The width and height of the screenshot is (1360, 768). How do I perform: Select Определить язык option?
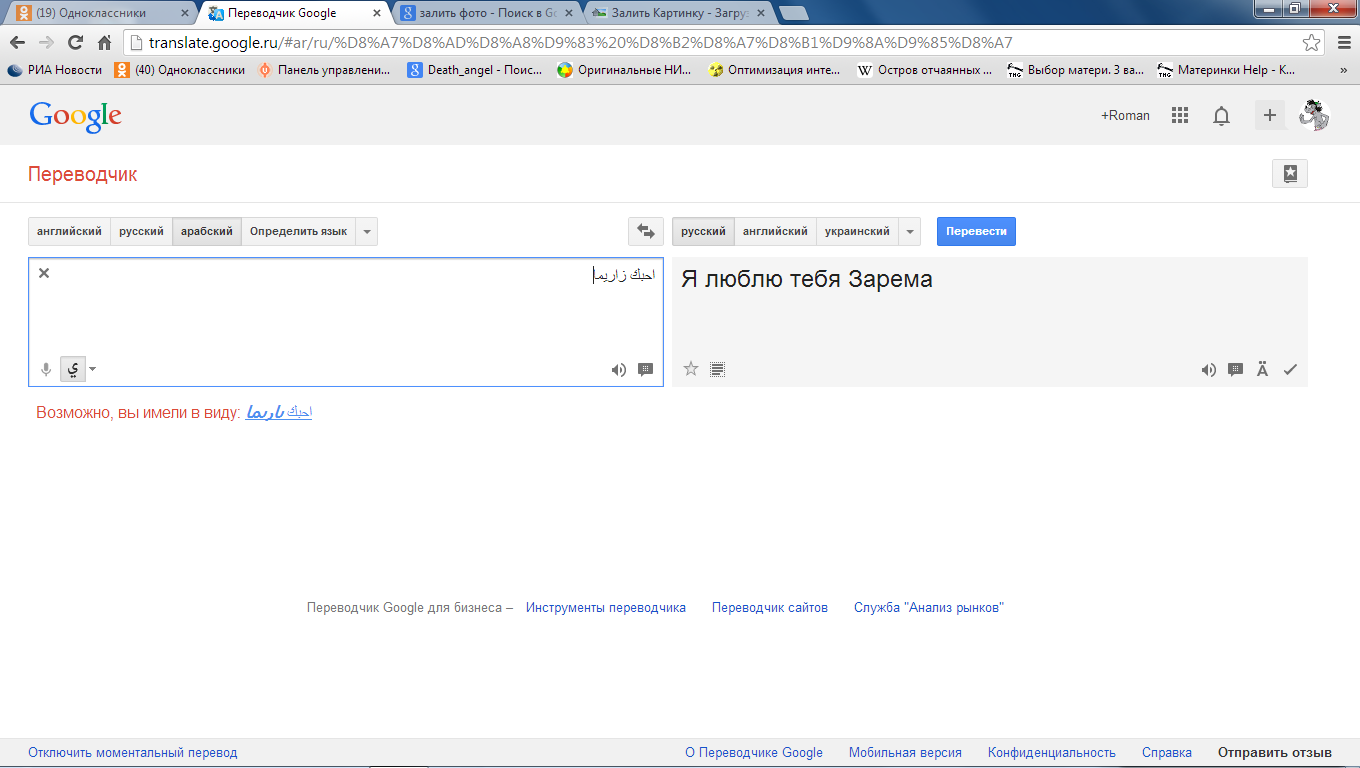tap(298, 231)
